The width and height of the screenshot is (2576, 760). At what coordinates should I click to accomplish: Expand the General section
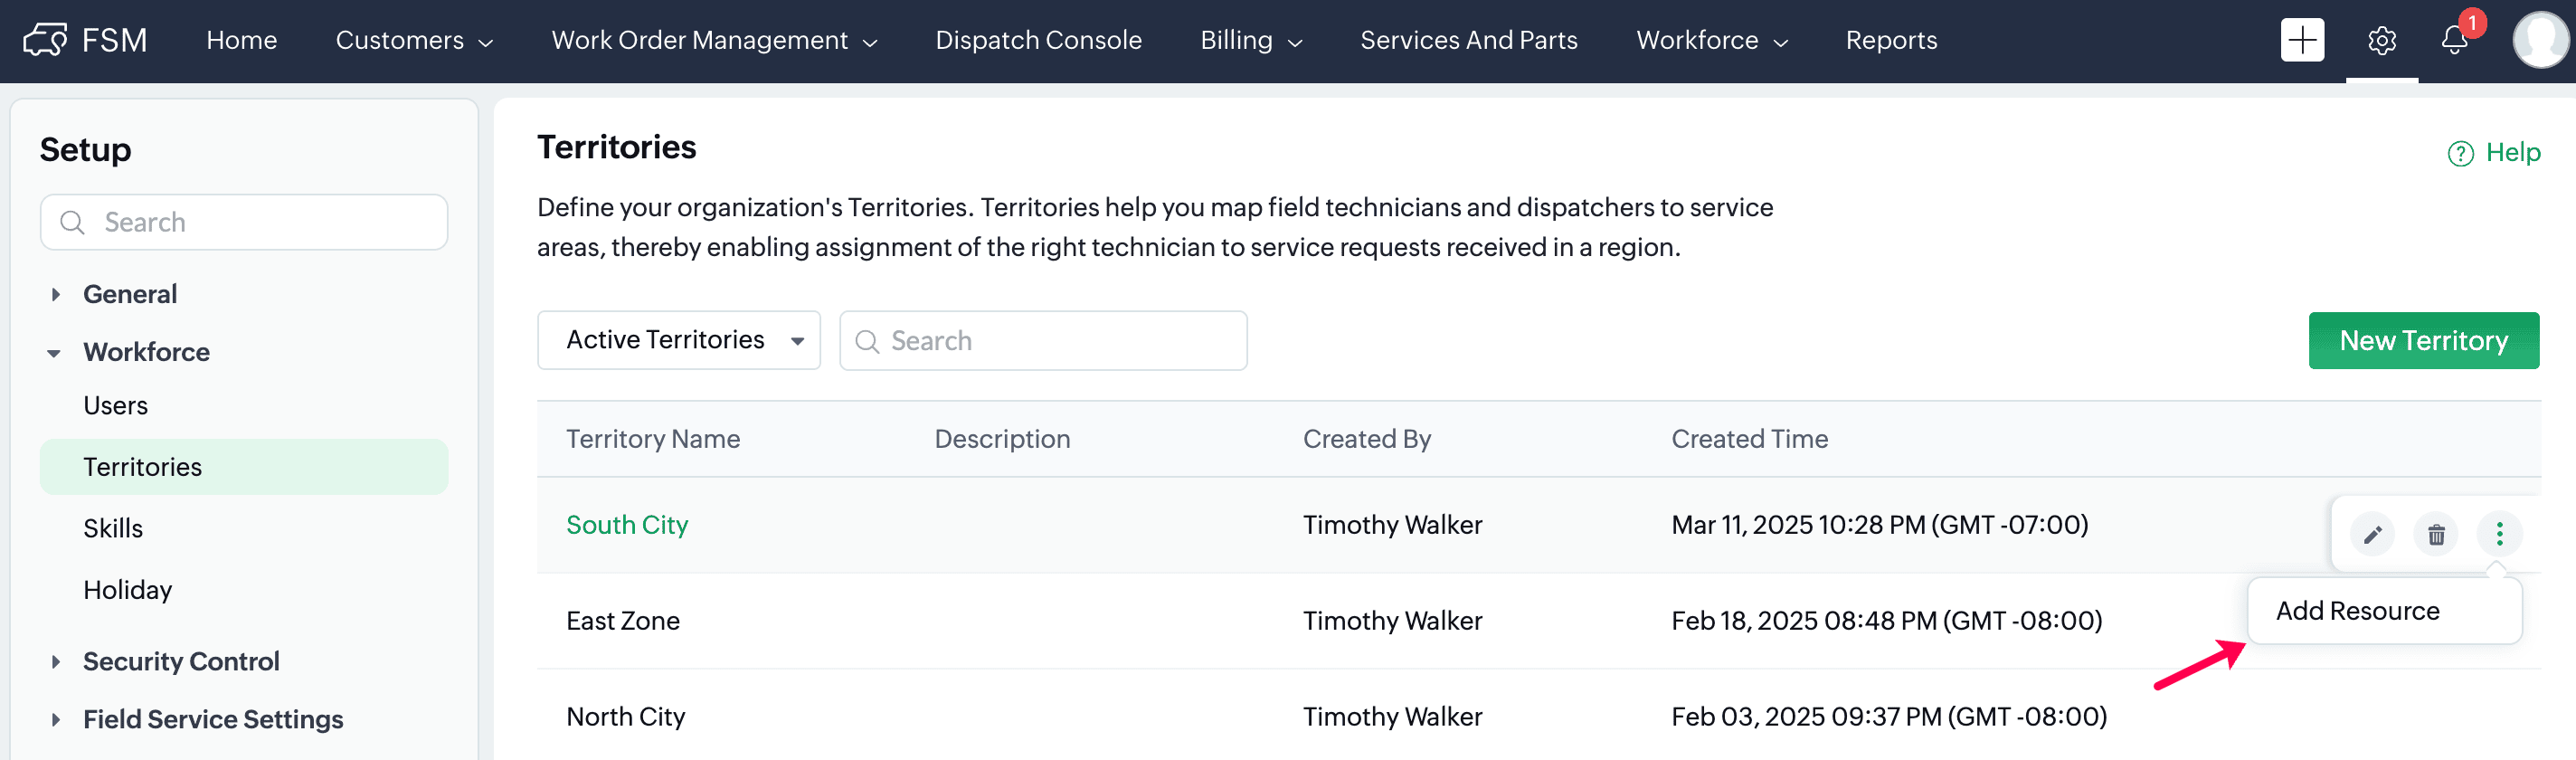point(55,294)
